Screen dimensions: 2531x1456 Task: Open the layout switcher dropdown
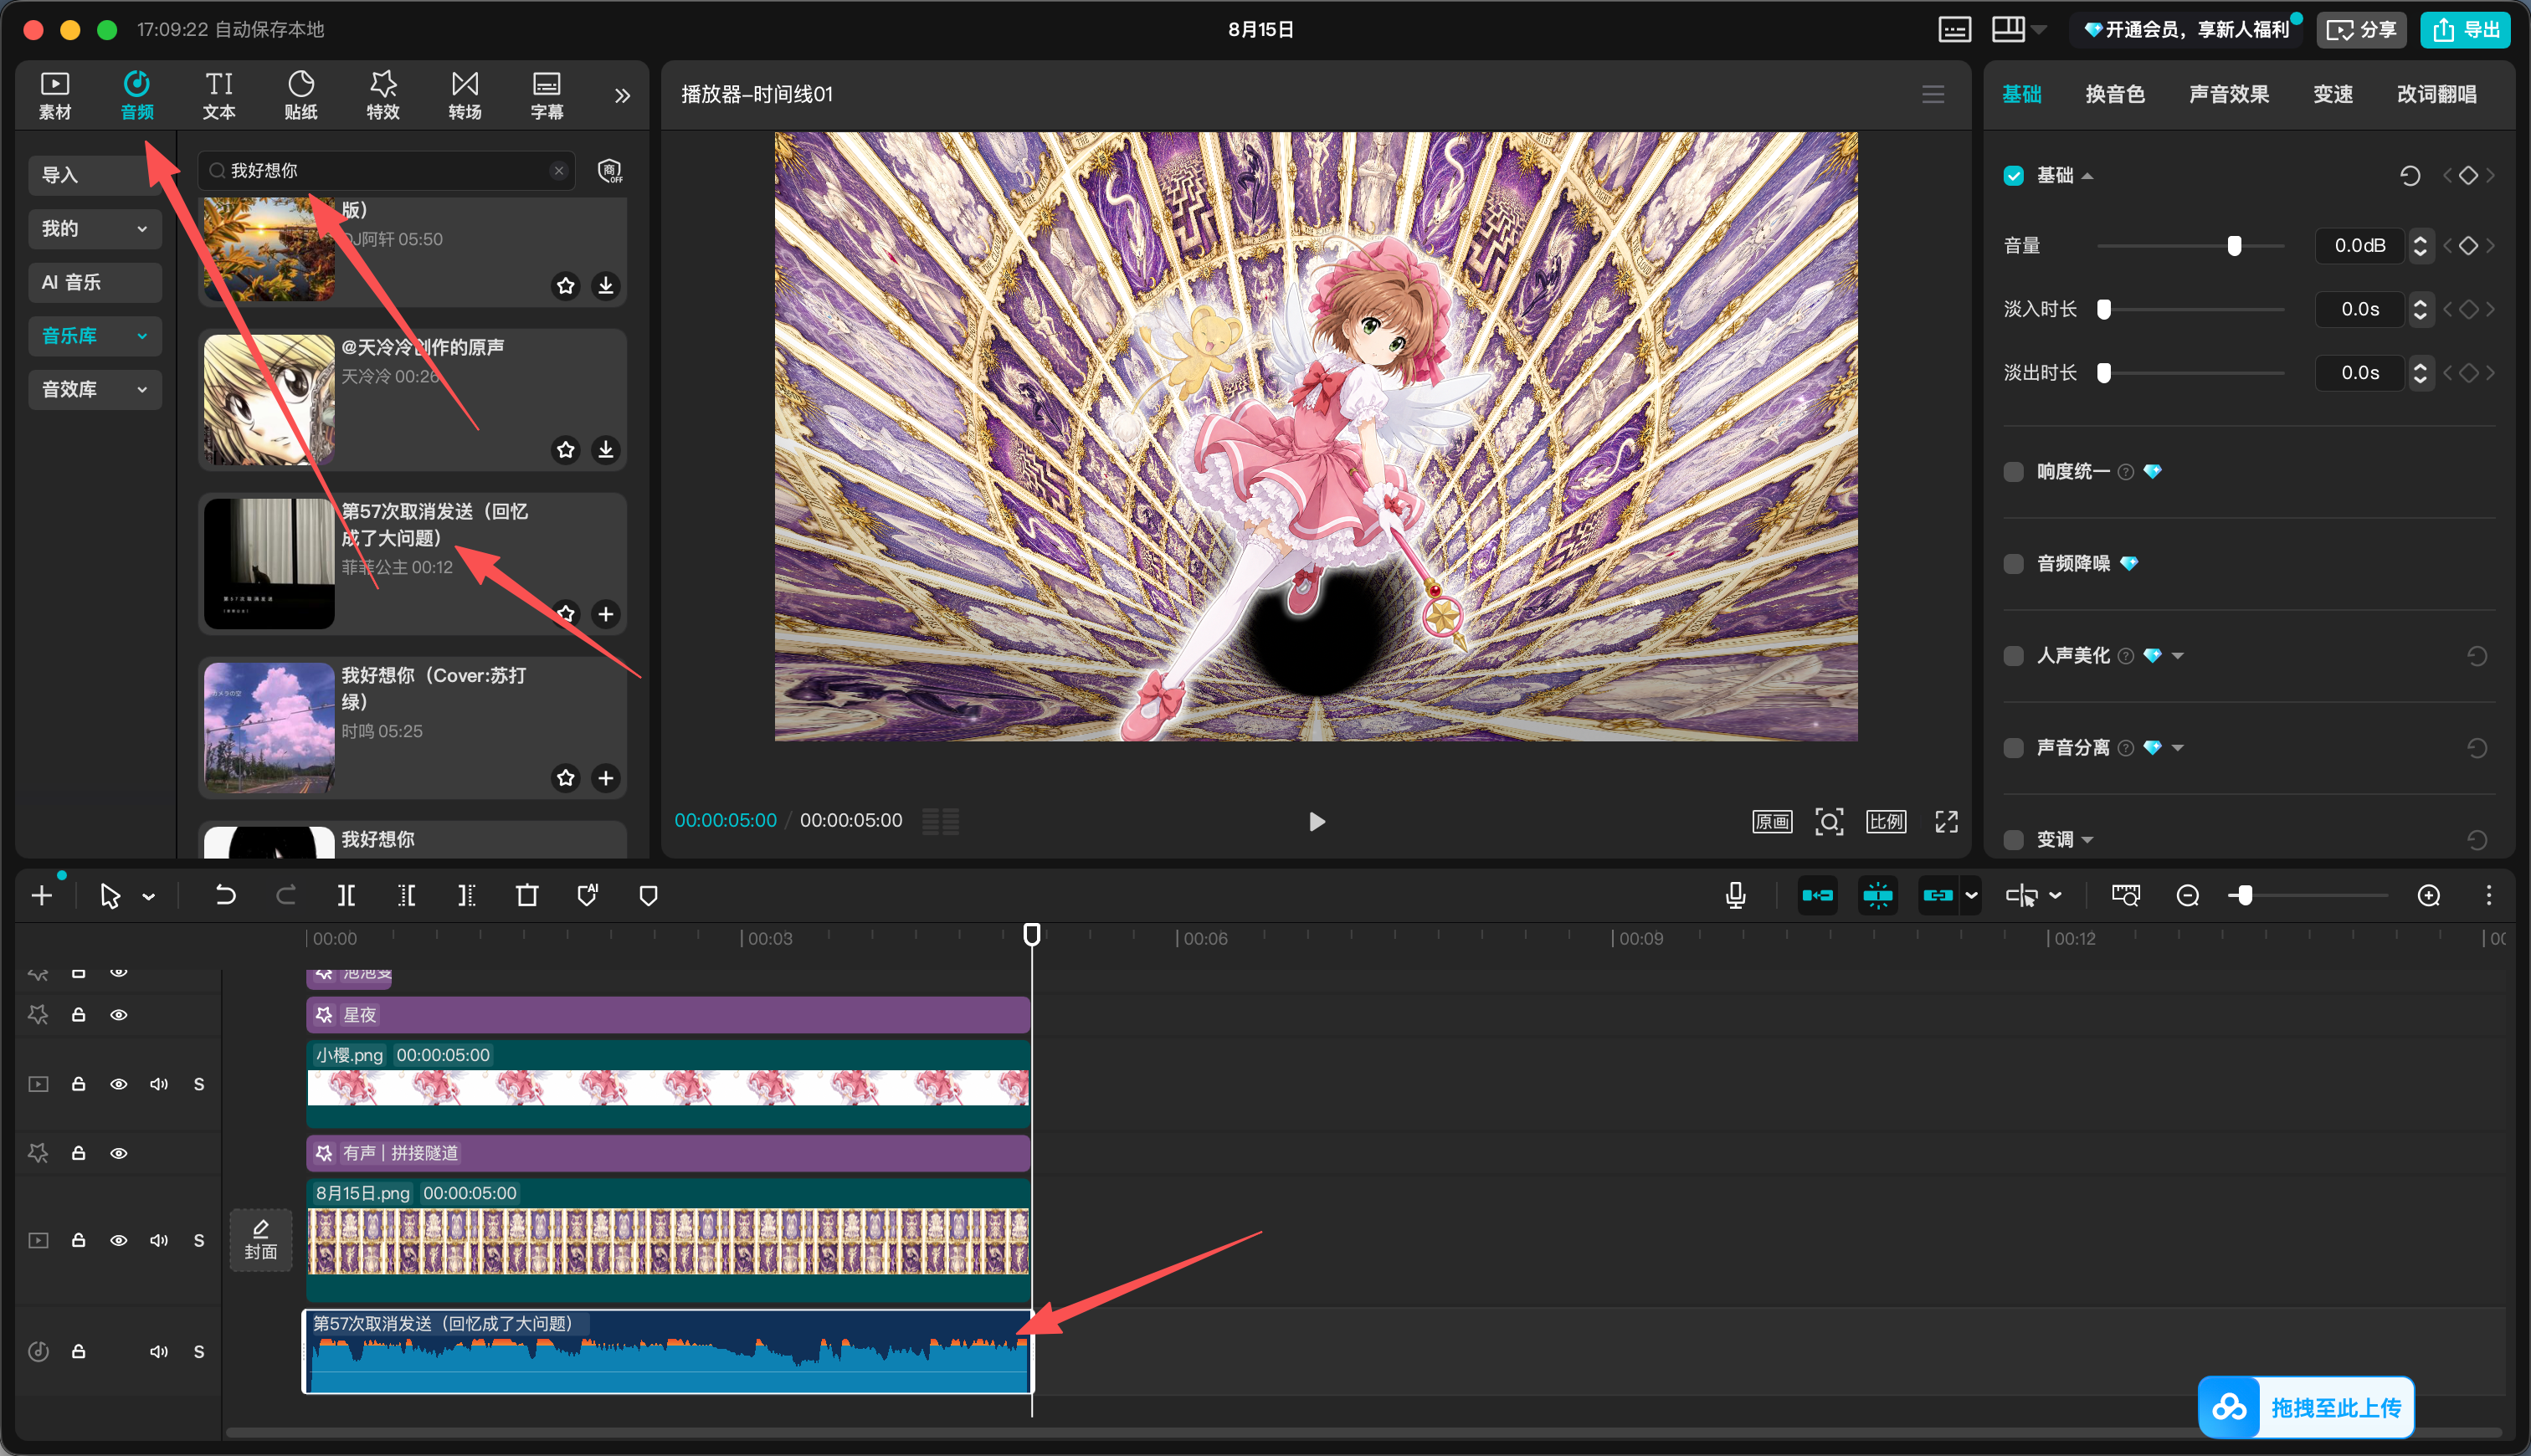click(x=2018, y=30)
